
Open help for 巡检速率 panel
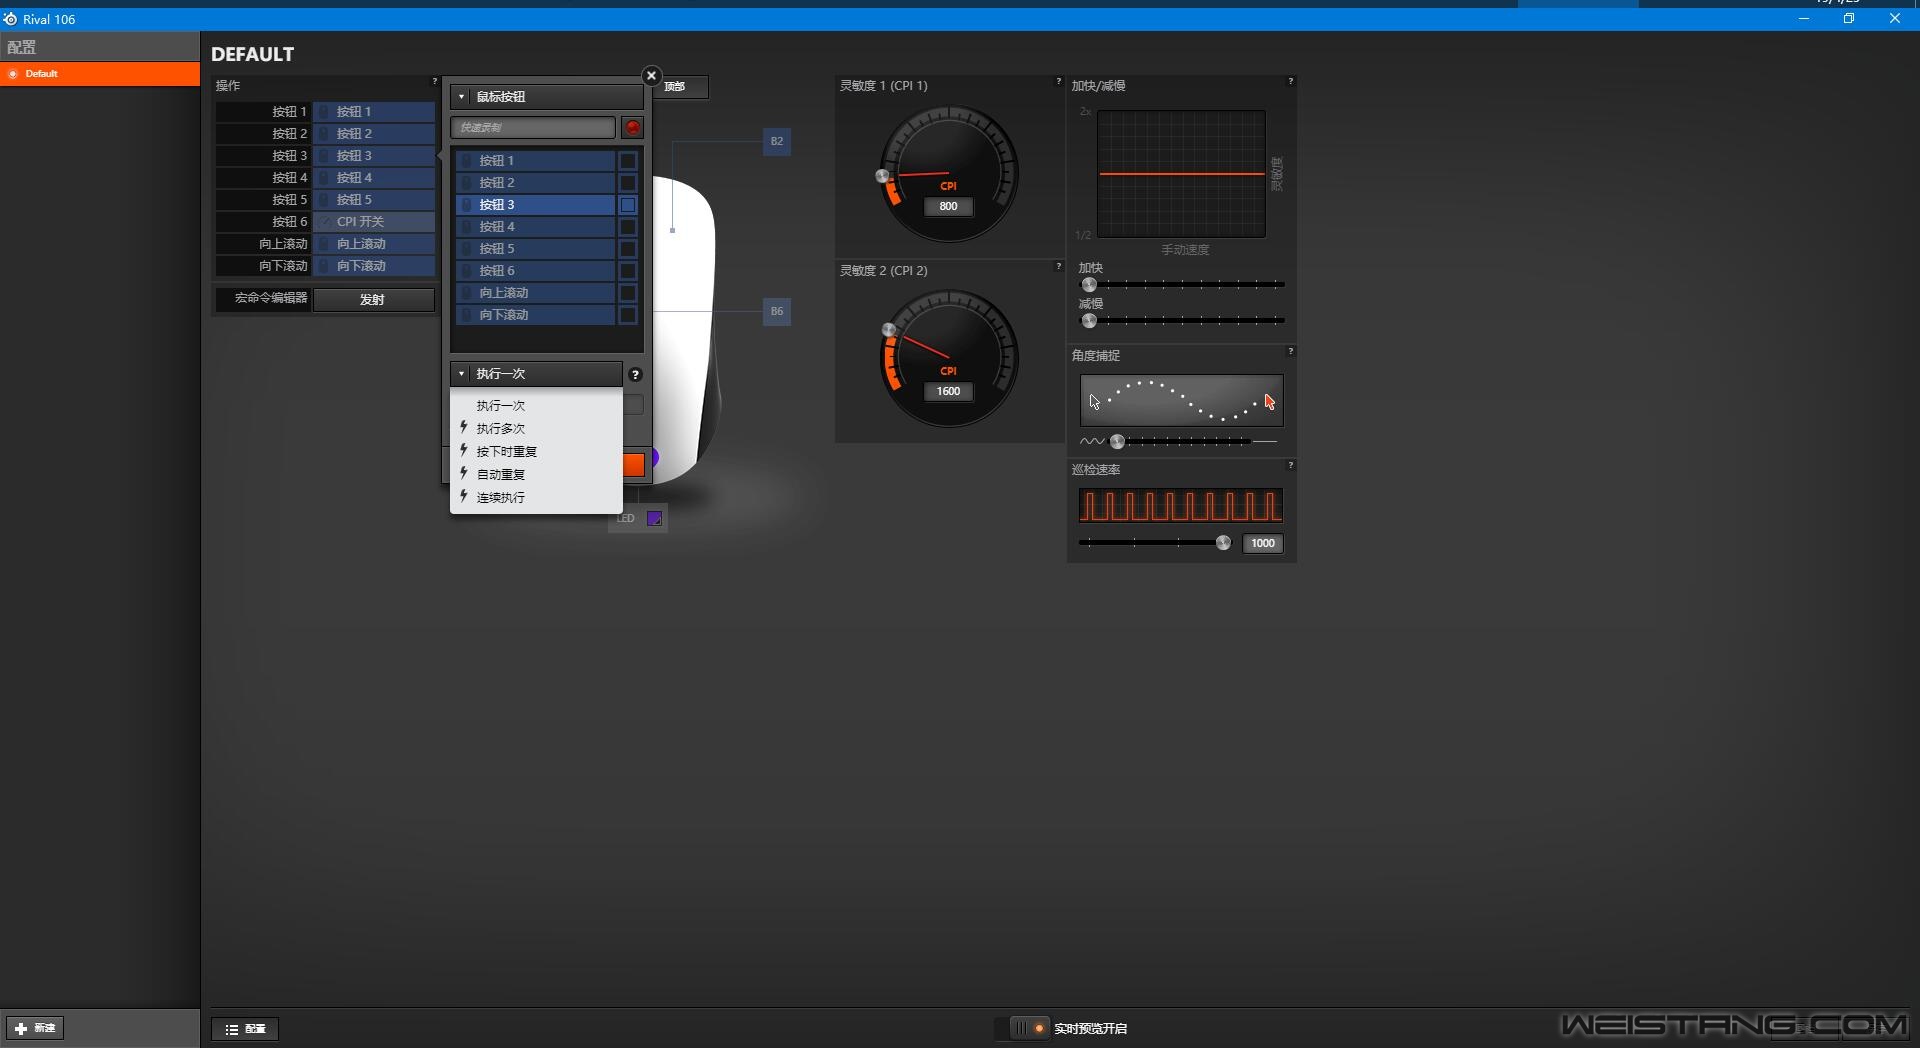pyautogui.click(x=1290, y=466)
